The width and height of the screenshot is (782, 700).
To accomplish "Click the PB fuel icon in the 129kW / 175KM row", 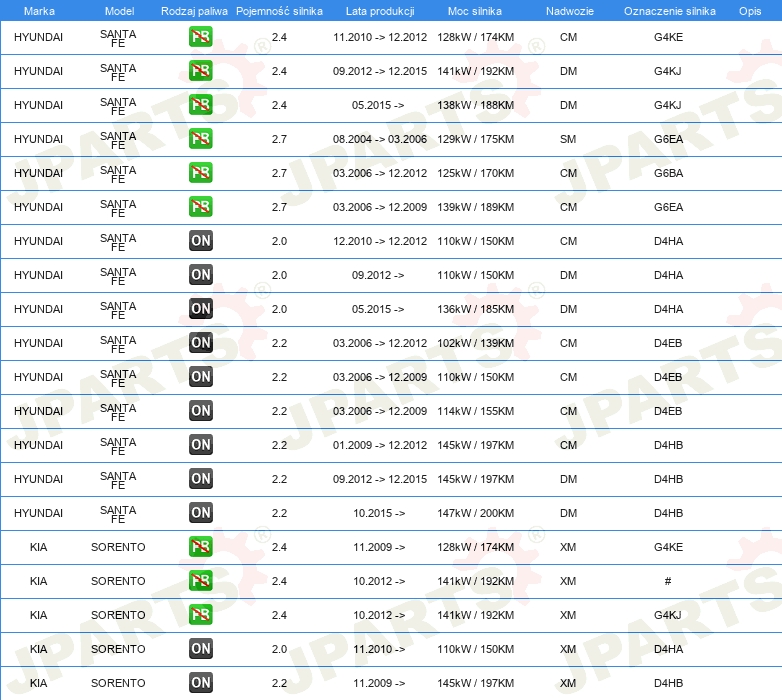I will coord(200,139).
